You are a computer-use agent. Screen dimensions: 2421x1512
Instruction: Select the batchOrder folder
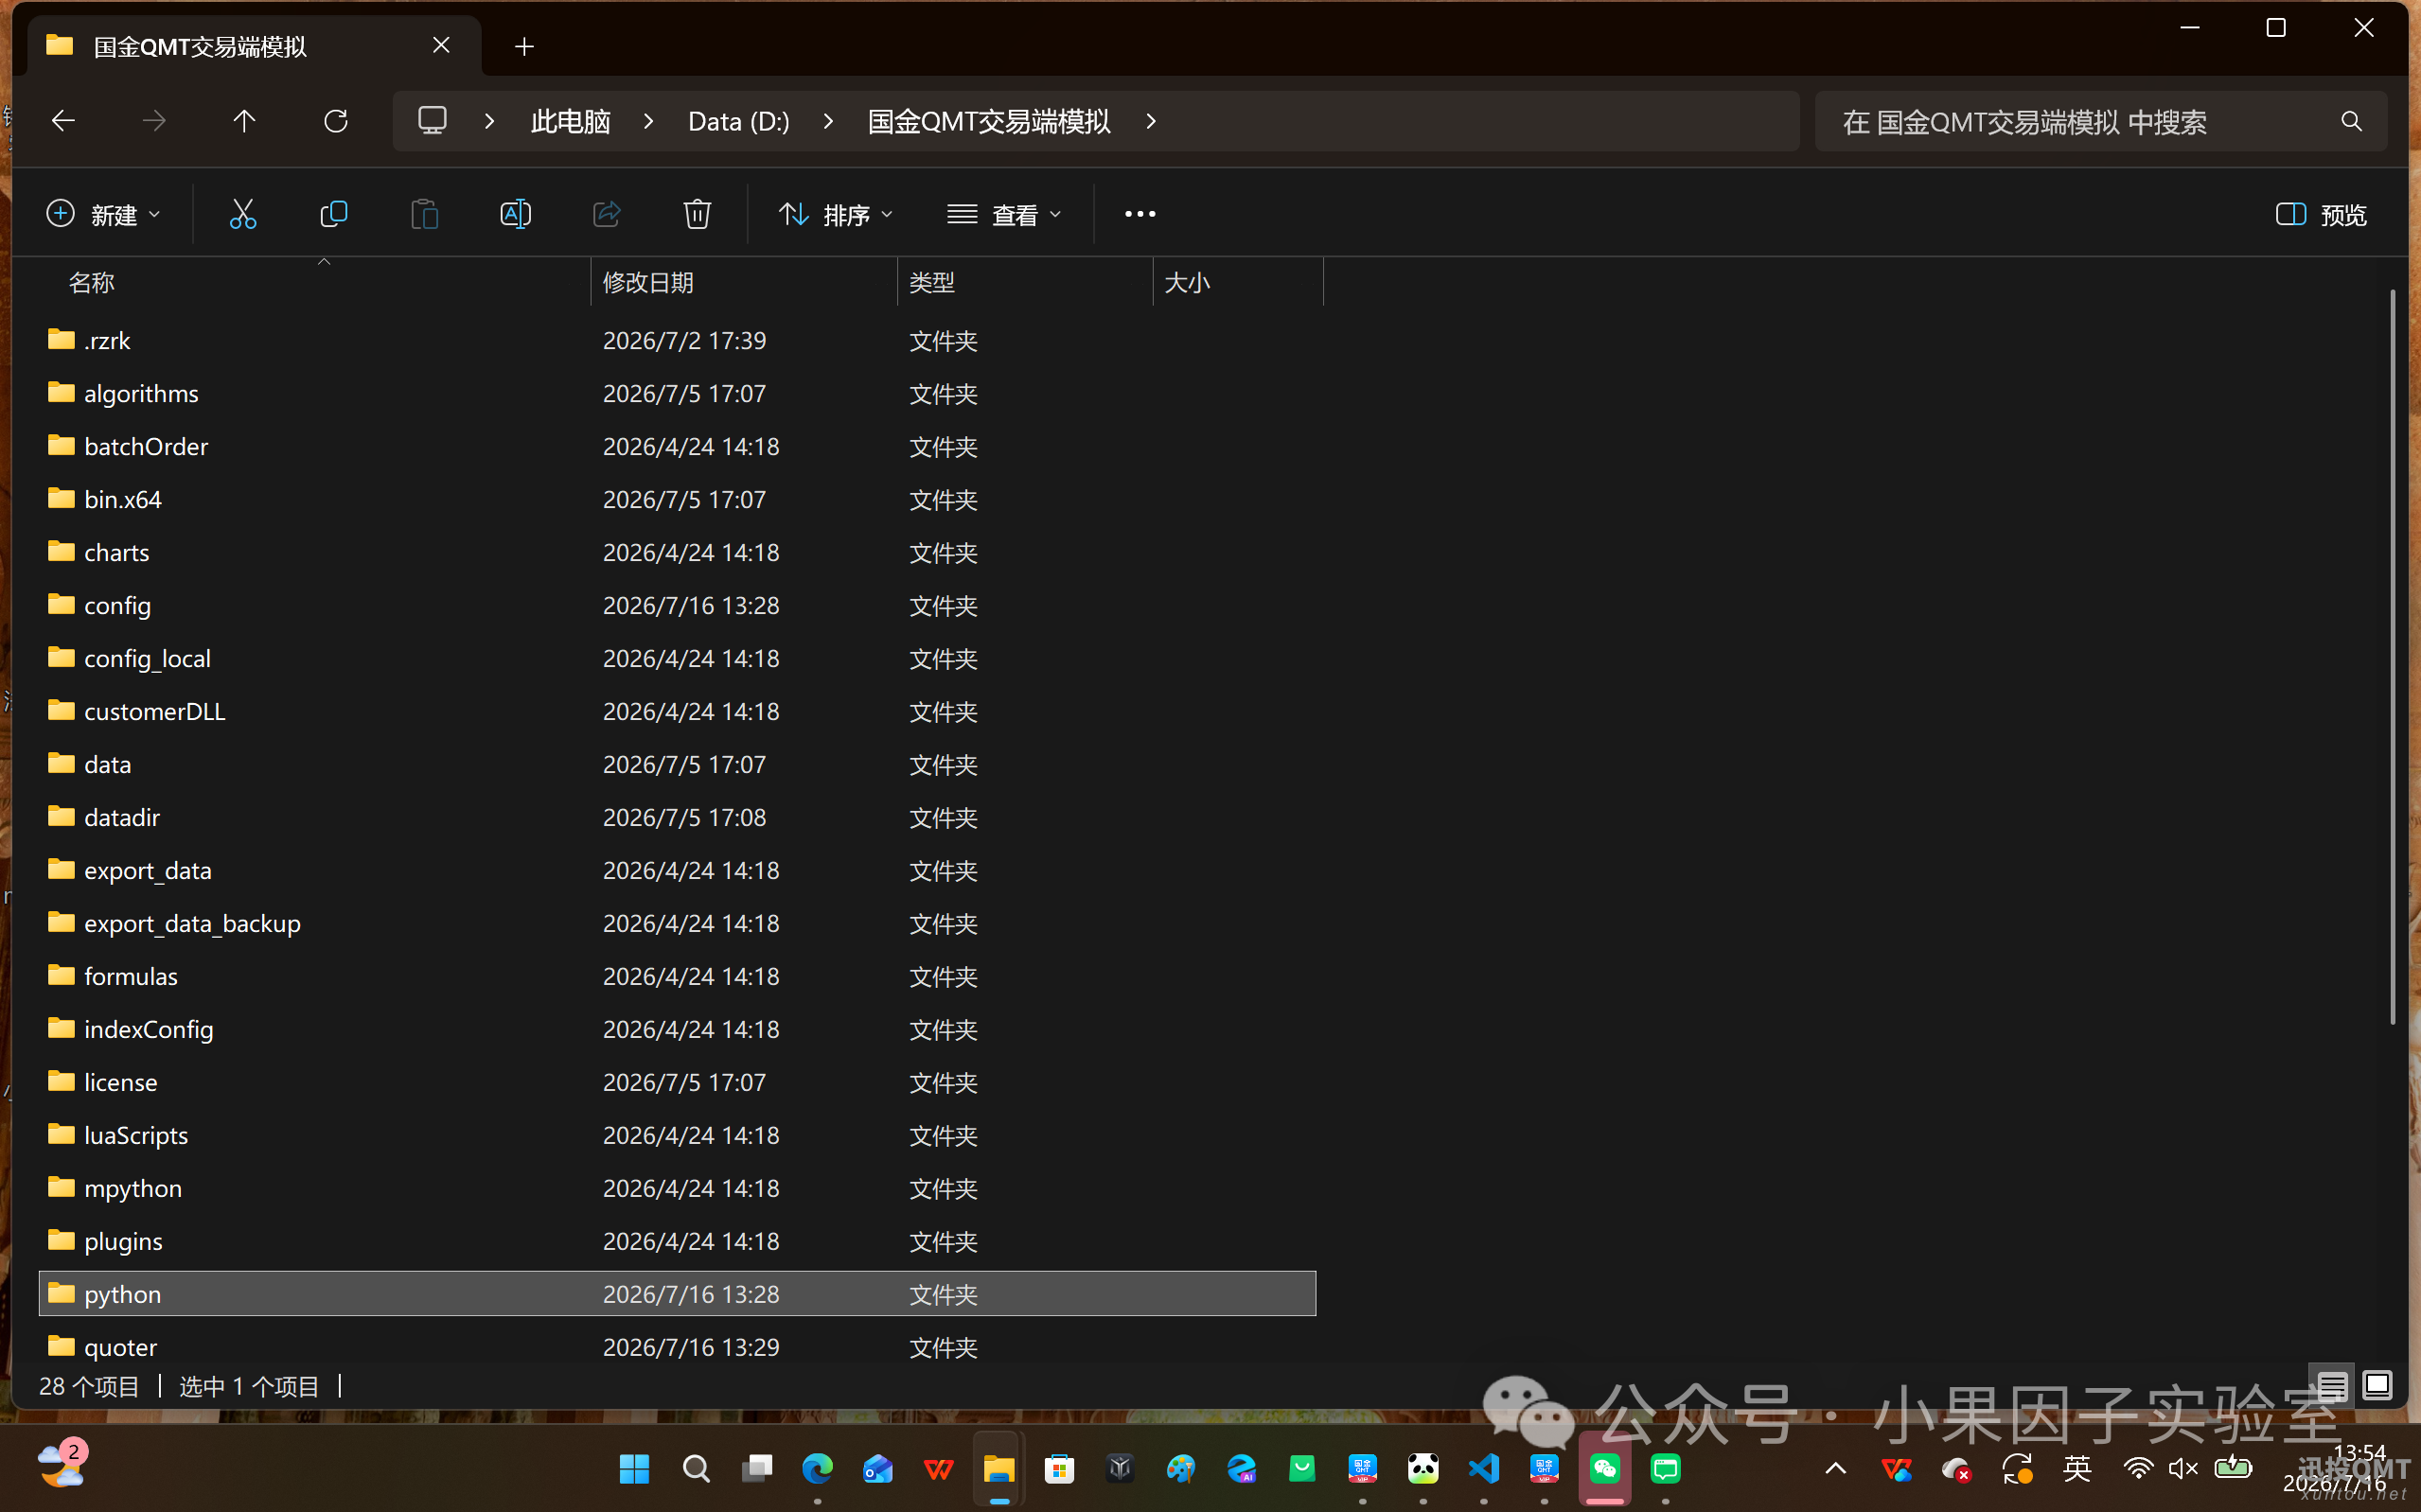click(677, 446)
